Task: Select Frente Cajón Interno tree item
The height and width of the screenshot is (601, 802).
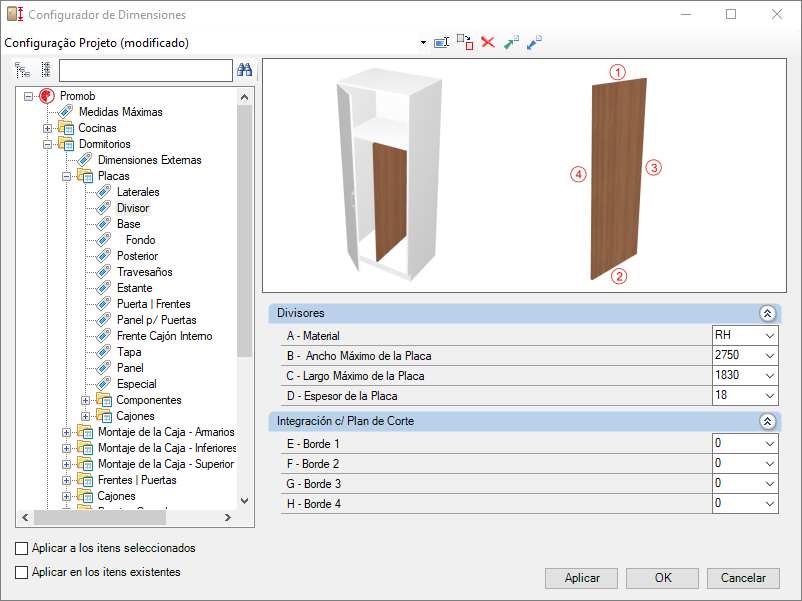Action: 164,336
